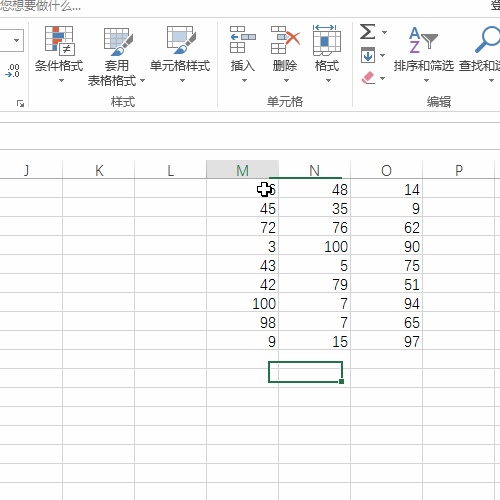Select cell with value 42
The height and width of the screenshot is (500, 500).
(242, 284)
